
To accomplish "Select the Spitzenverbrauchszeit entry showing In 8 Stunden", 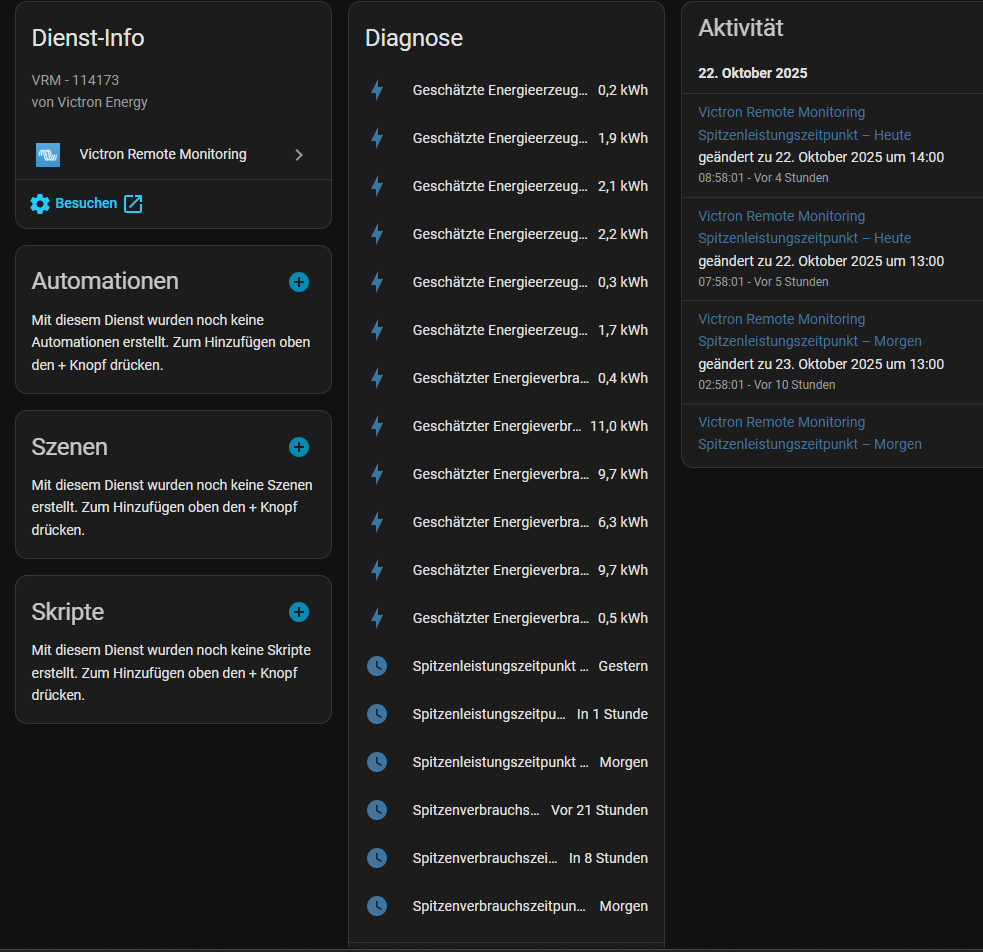I will [485, 858].
